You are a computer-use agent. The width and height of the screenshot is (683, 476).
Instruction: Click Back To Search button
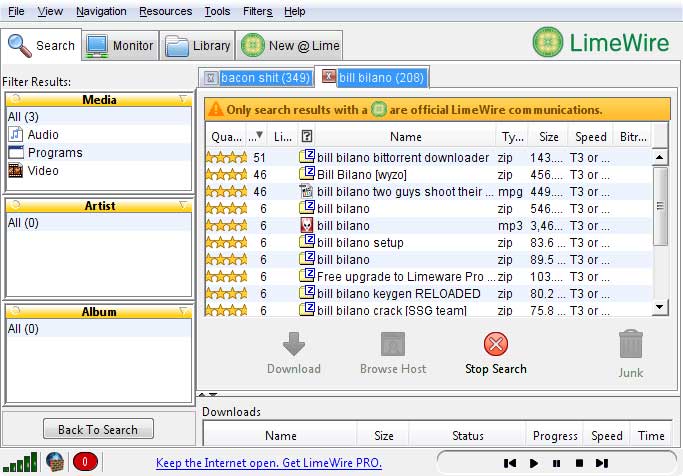tap(98, 429)
